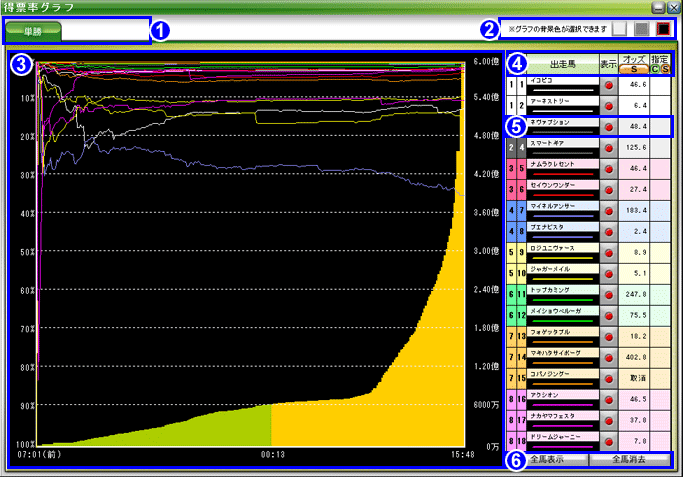The image size is (683, 477).
Task: Switch to the 単勝 tab
Action: (x=33, y=31)
